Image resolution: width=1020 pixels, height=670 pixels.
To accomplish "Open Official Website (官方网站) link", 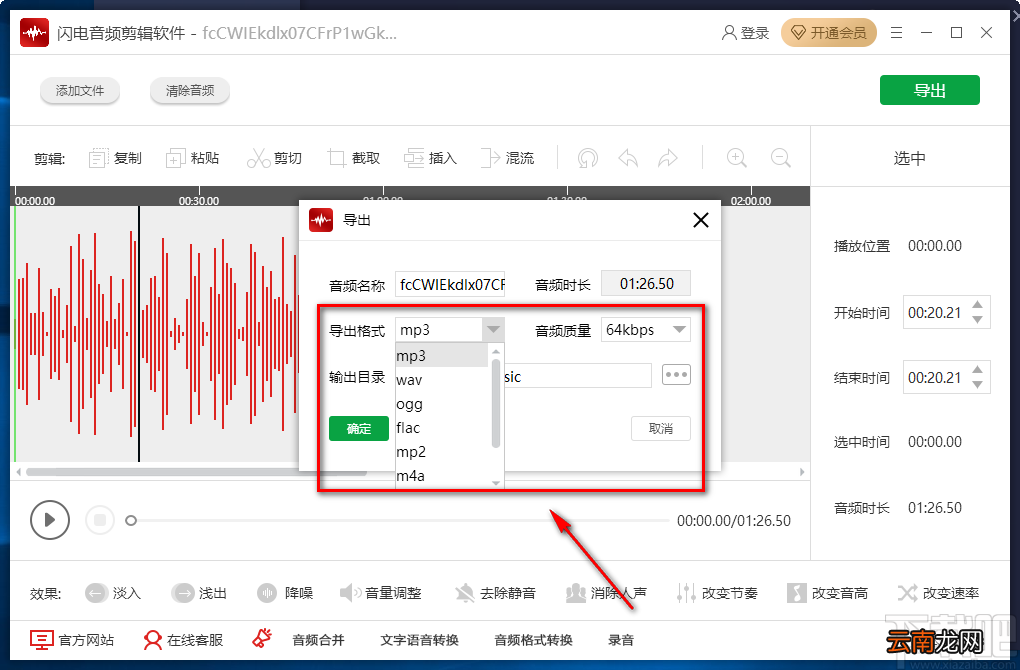I will pos(72,640).
